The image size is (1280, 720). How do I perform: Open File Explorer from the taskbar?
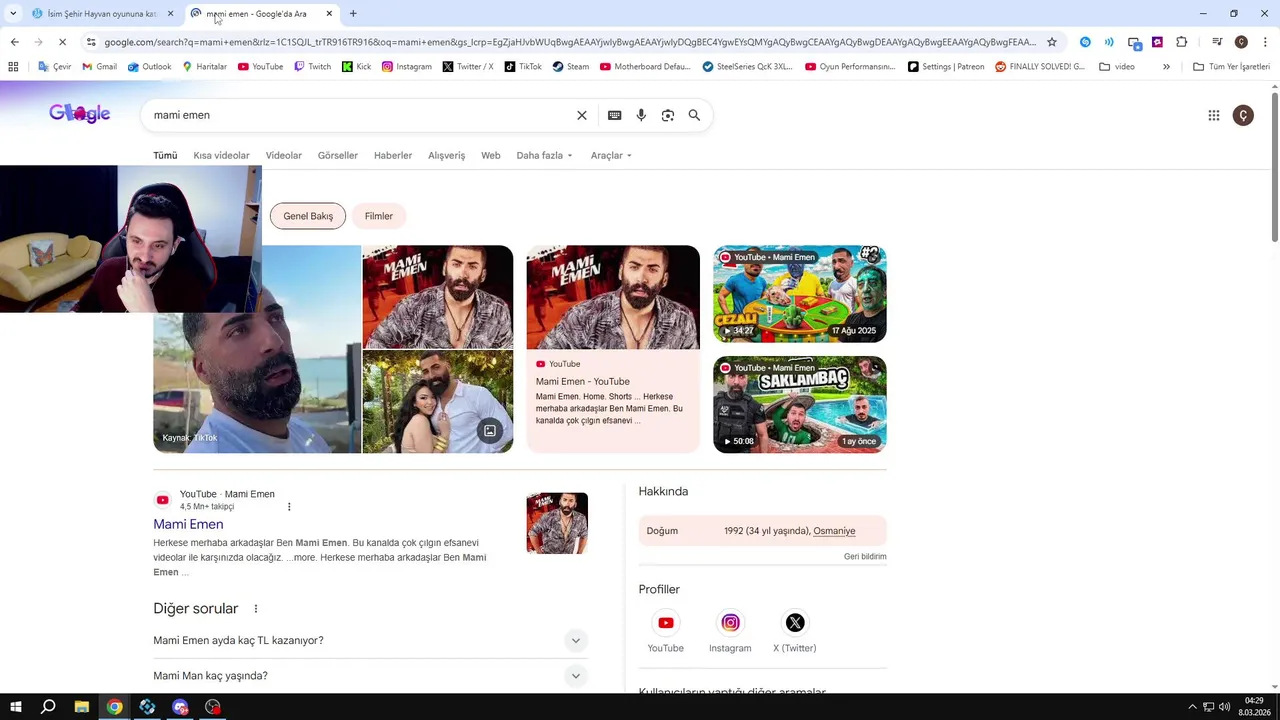point(81,707)
